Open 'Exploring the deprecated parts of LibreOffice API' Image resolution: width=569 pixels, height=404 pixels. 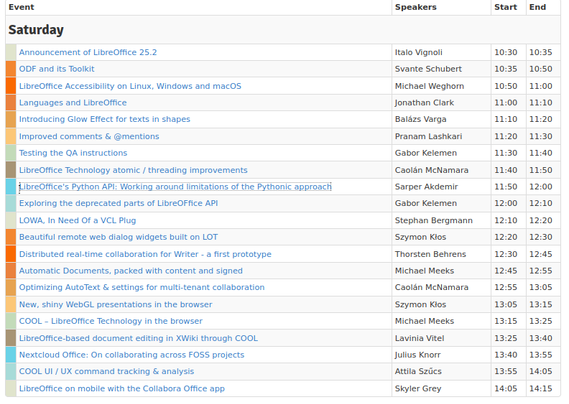[x=118, y=203]
